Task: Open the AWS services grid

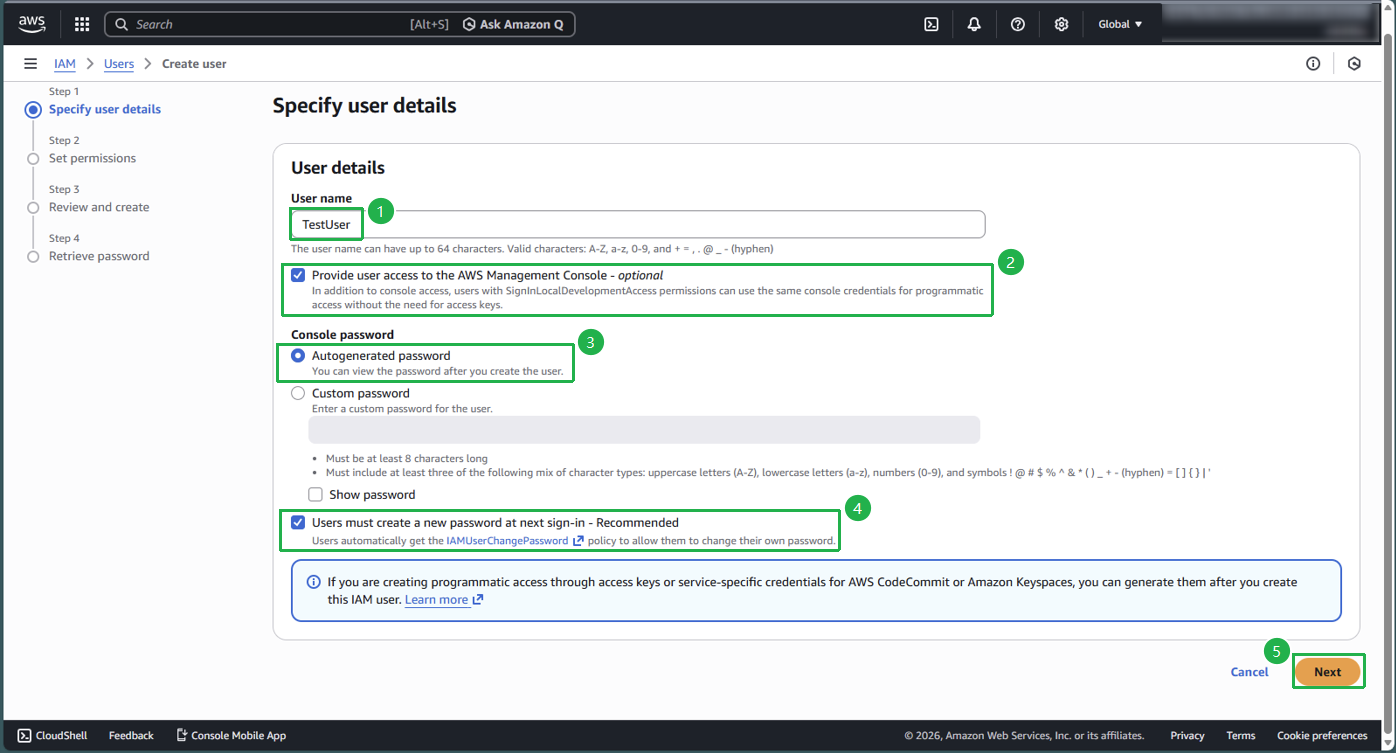Action: 81,23
